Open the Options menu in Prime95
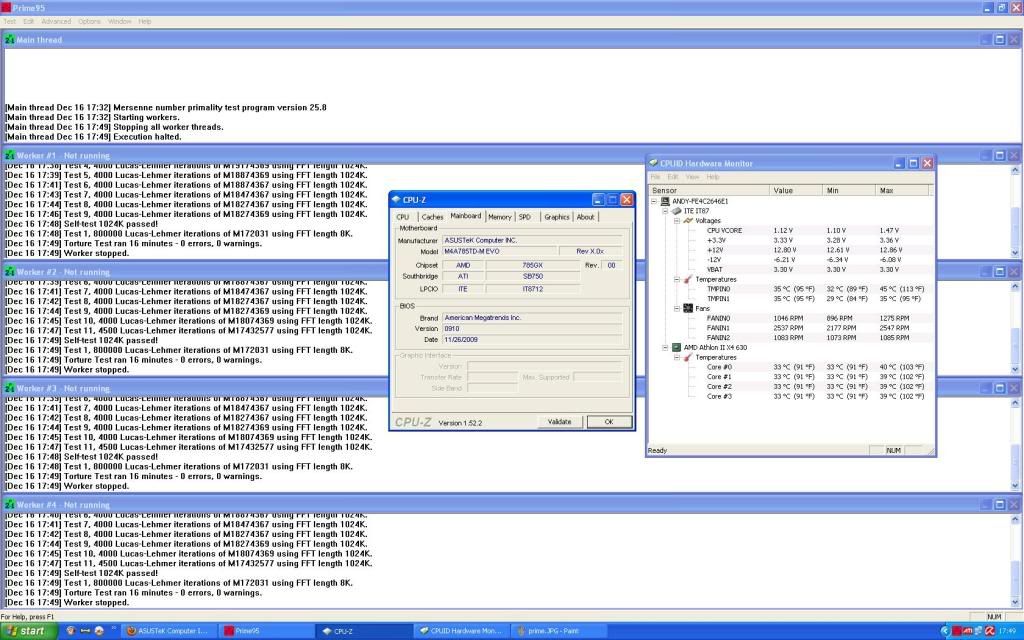The width and height of the screenshot is (1024, 640). coord(89,22)
